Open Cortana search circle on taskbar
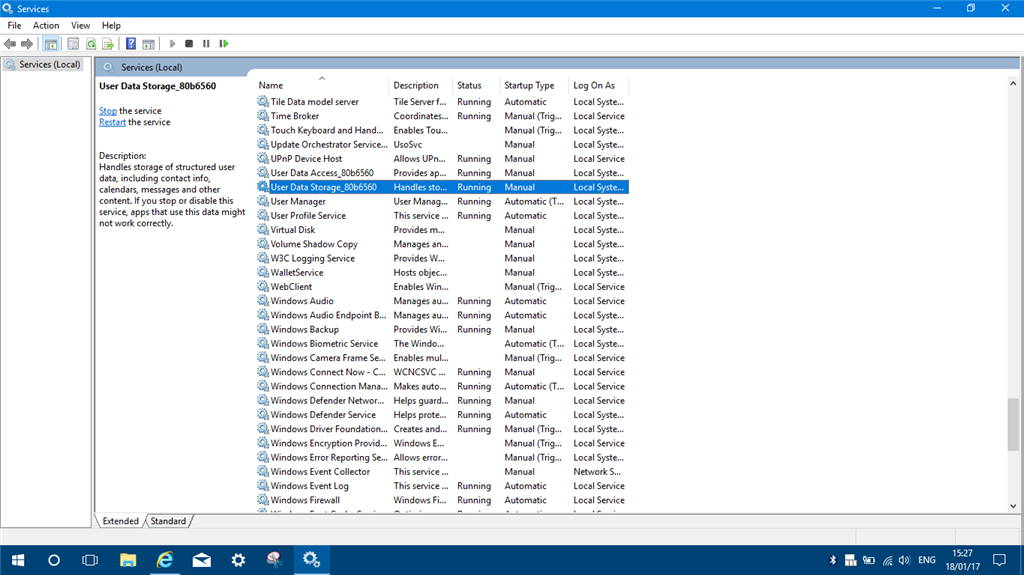This screenshot has height=575, width=1024. (x=54, y=561)
